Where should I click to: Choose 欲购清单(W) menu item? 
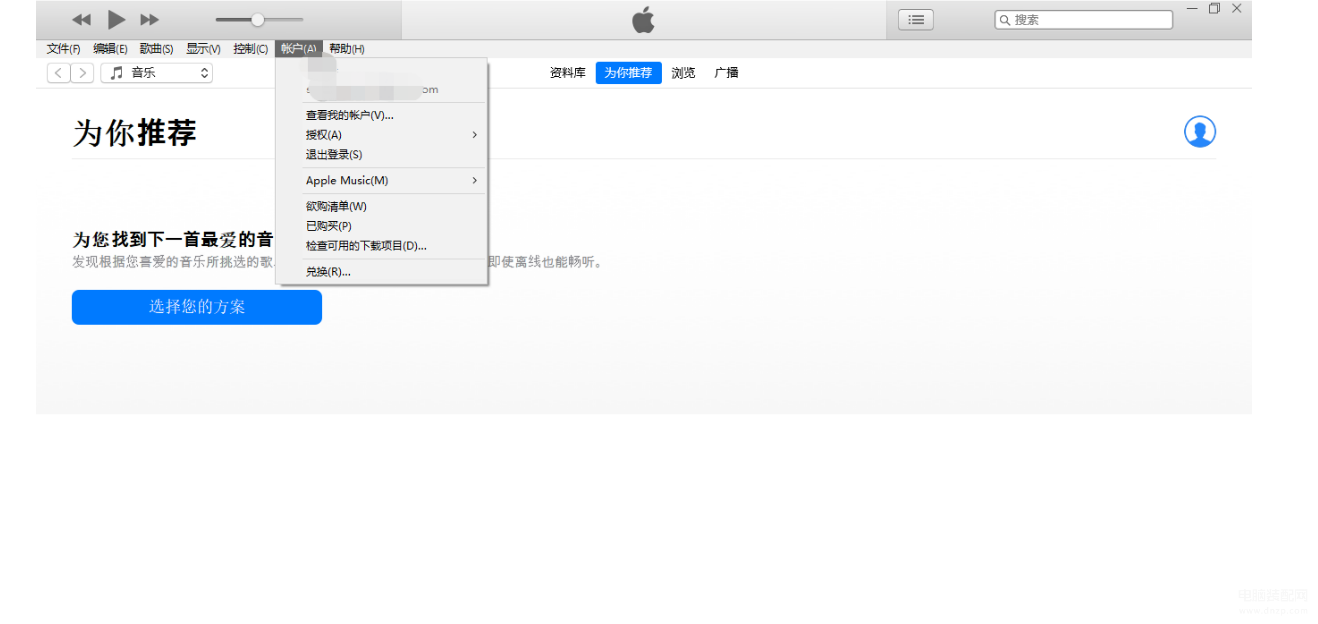(x=381, y=207)
